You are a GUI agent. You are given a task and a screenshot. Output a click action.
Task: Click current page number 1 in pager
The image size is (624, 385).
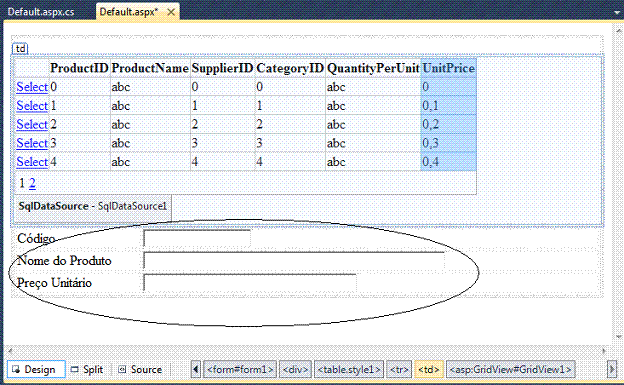click(22, 183)
